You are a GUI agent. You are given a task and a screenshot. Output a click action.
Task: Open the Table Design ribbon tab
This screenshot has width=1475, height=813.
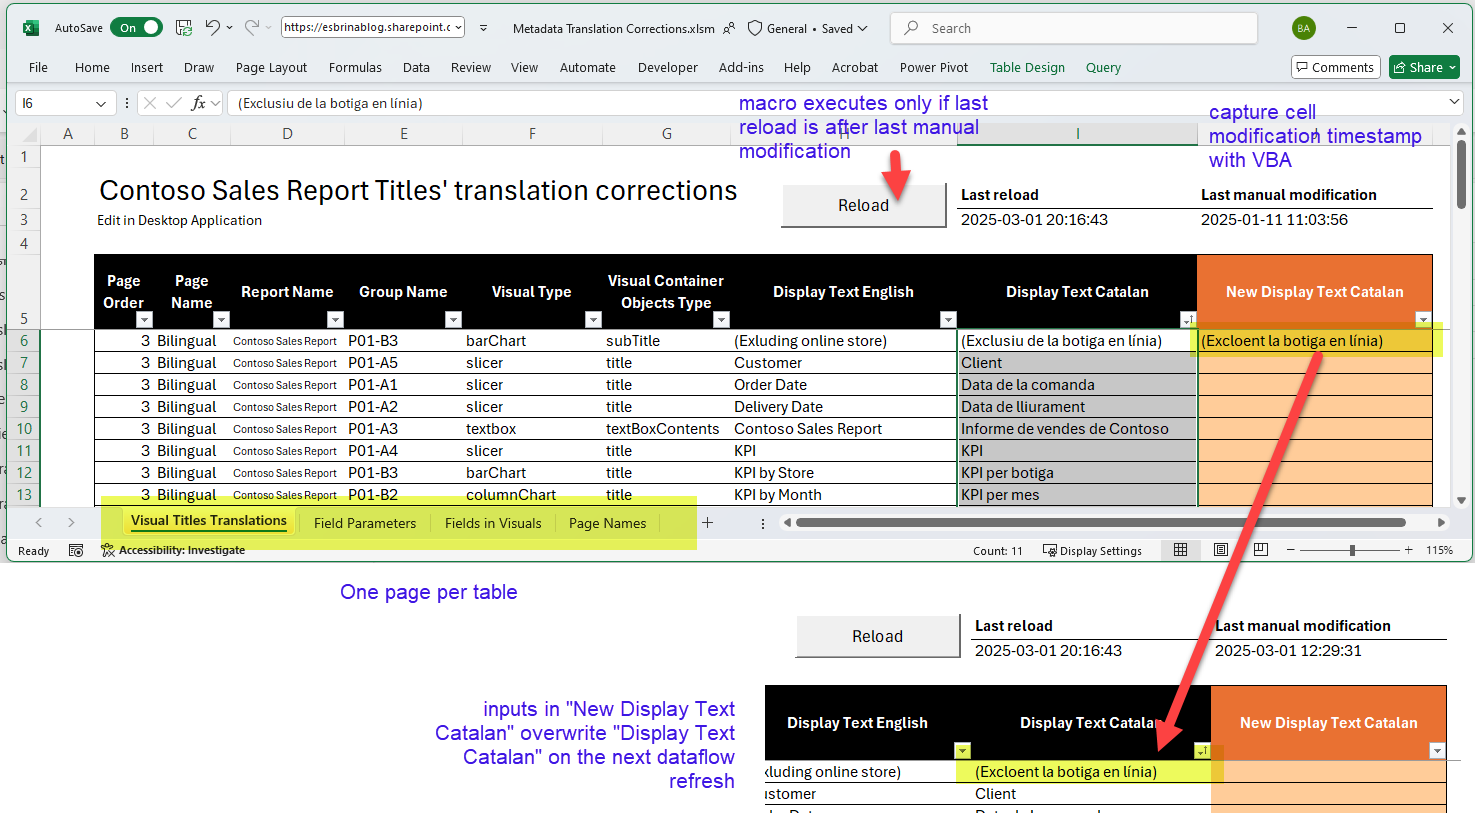click(x=1027, y=68)
